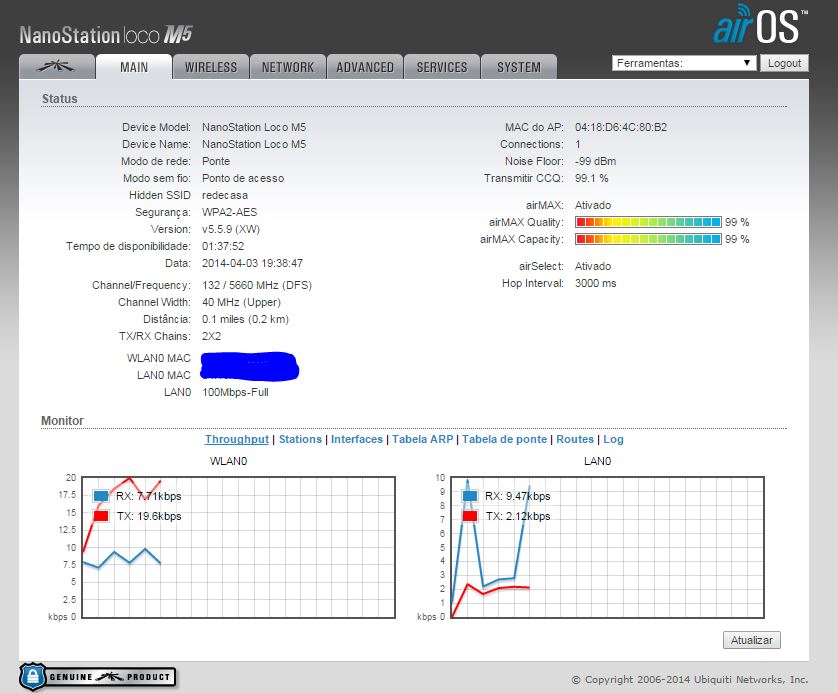
Task: Click the Segurança value WPA2-AES
Action: pyautogui.click(x=229, y=212)
